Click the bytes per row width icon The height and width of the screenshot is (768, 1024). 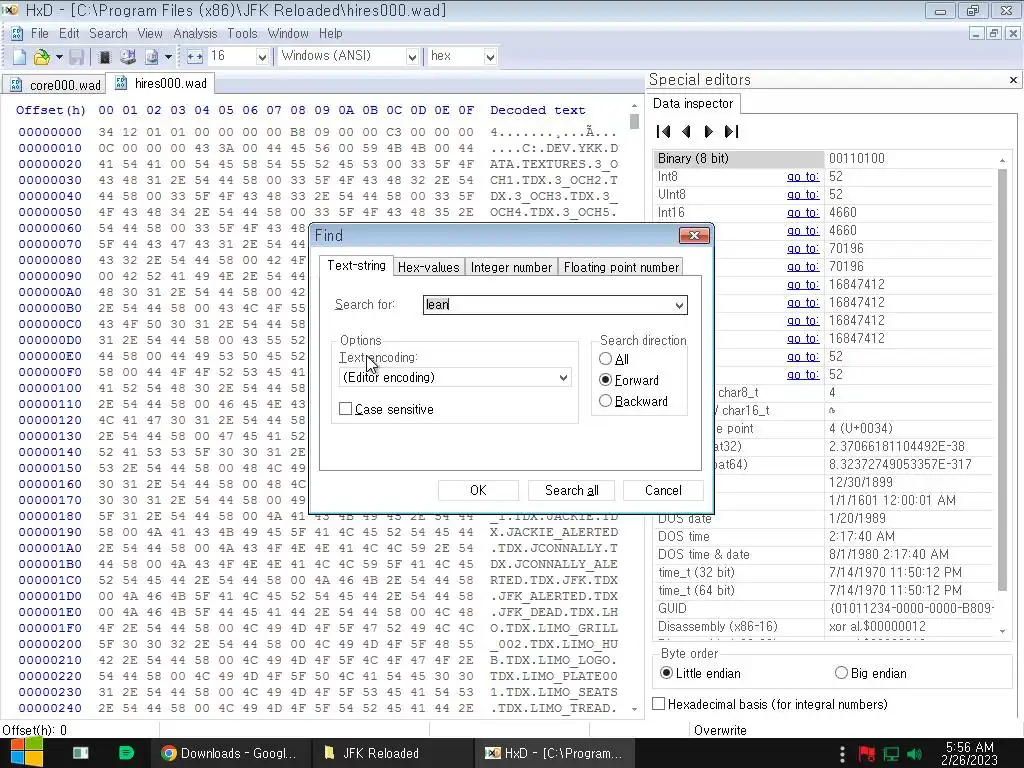click(195, 57)
